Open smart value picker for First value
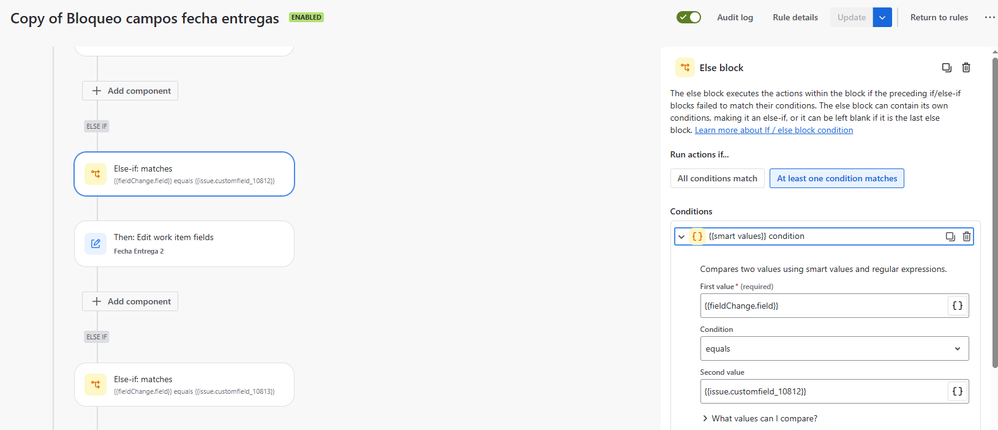This screenshot has width=998, height=430. coord(957,305)
